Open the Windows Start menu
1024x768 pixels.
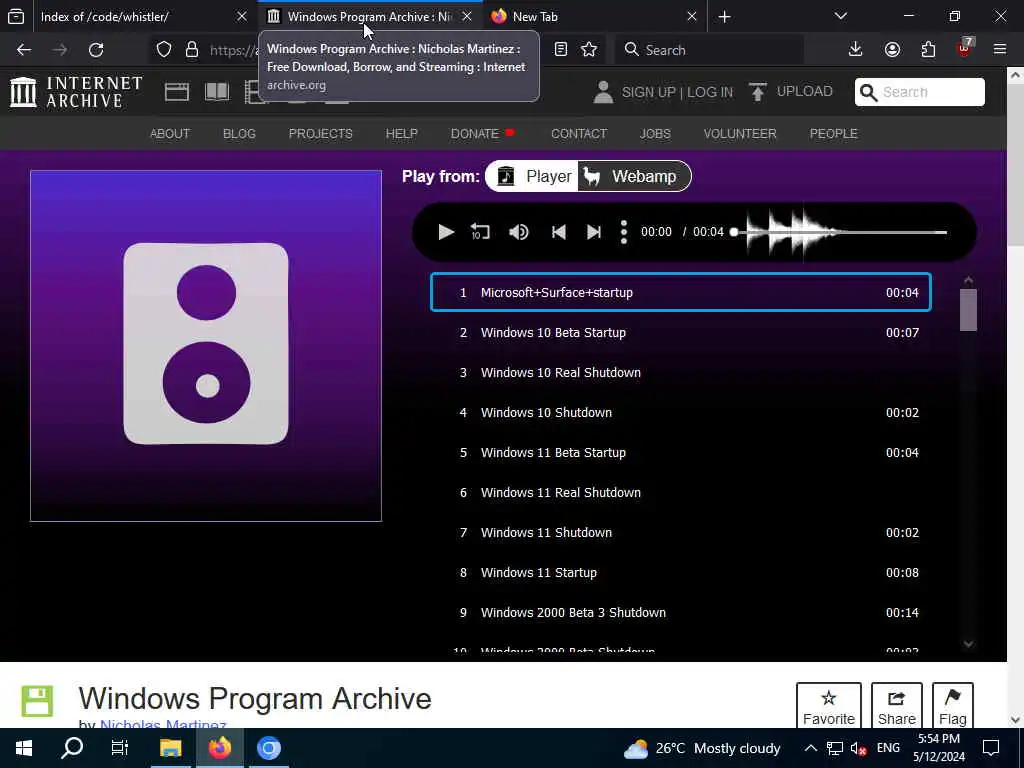[x=24, y=748]
